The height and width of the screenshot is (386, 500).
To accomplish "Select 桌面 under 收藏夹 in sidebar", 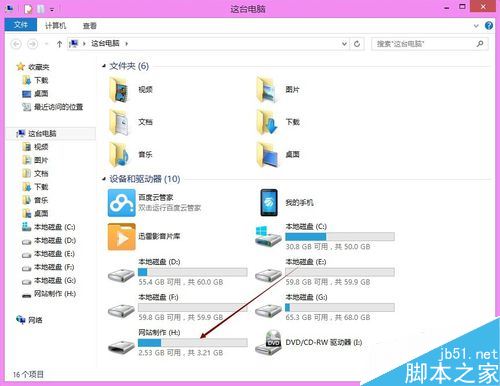I will tap(41, 94).
